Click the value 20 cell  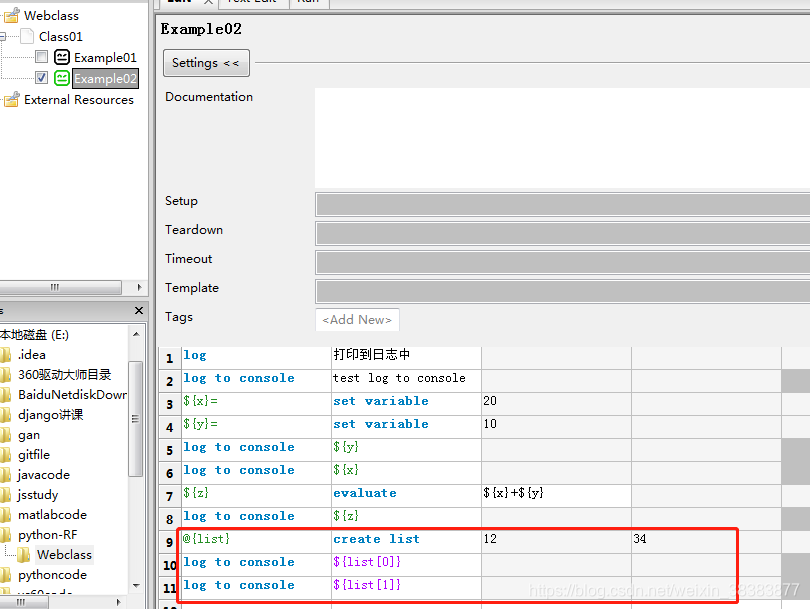(x=556, y=403)
